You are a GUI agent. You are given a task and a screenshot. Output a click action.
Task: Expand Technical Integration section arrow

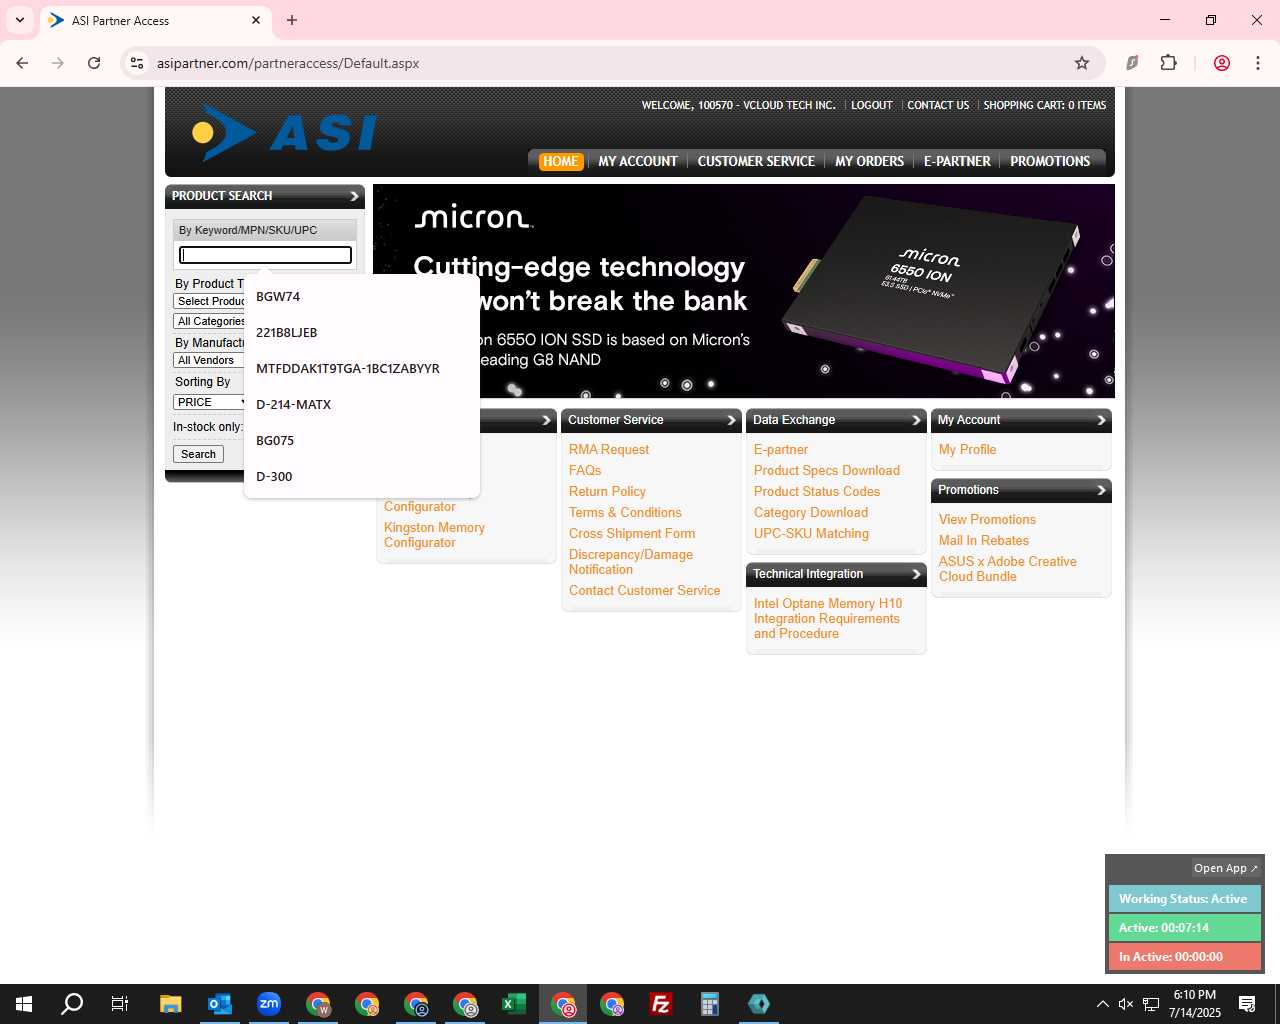coord(916,574)
